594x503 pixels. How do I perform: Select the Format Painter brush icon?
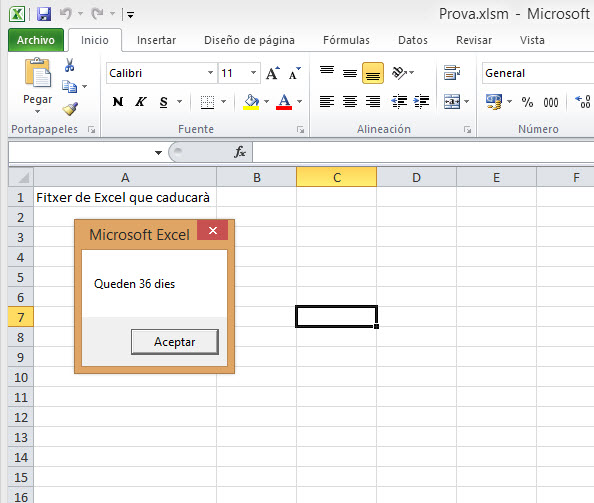70,109
